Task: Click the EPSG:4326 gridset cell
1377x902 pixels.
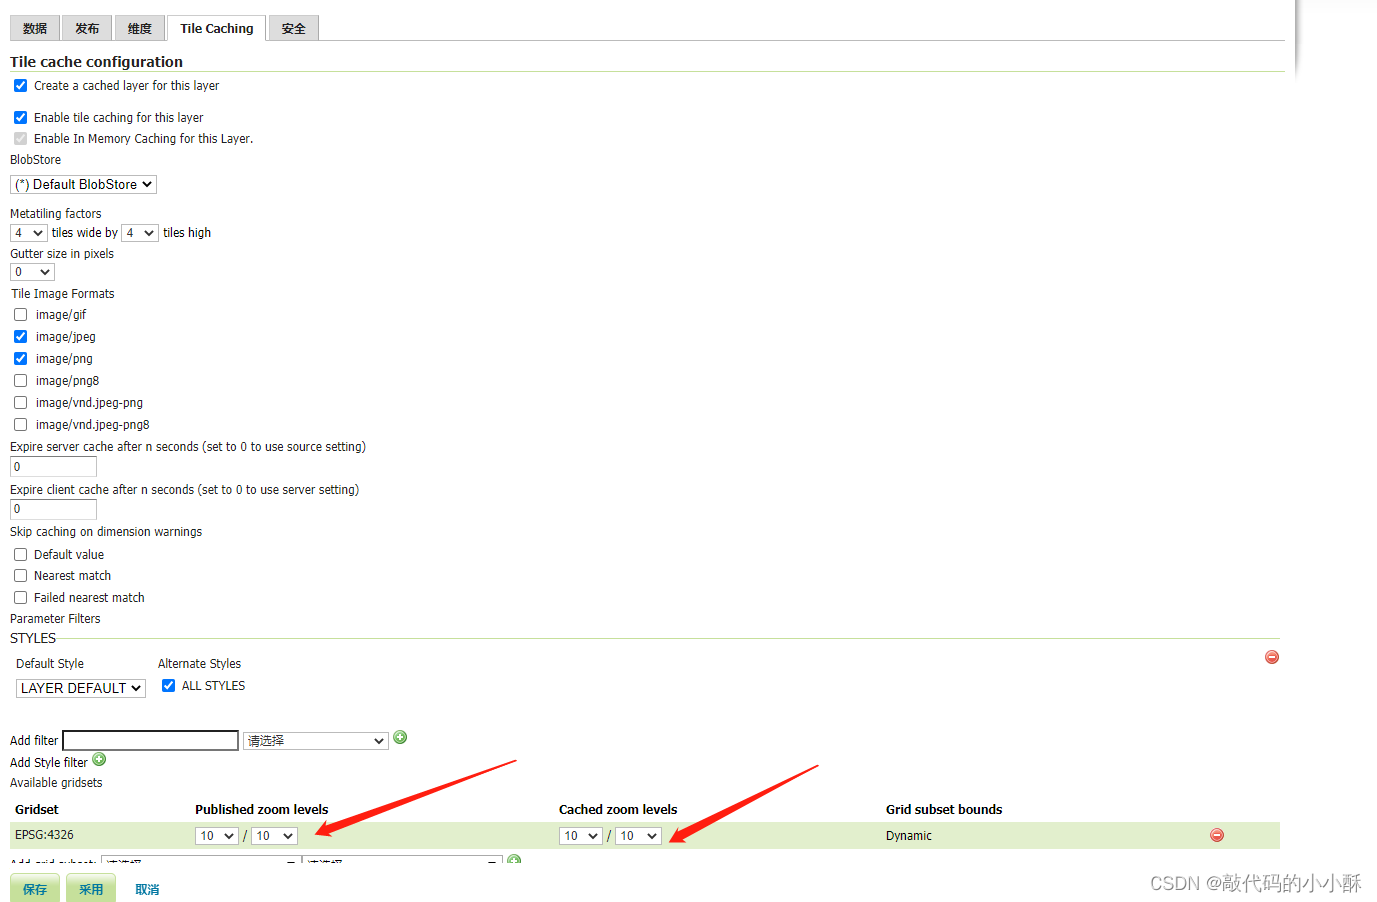Action: tap(44, 835)
